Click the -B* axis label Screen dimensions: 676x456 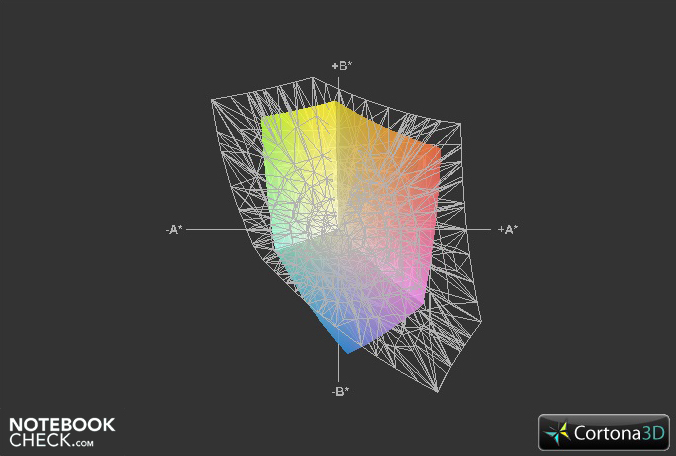(x=340, y=391)
